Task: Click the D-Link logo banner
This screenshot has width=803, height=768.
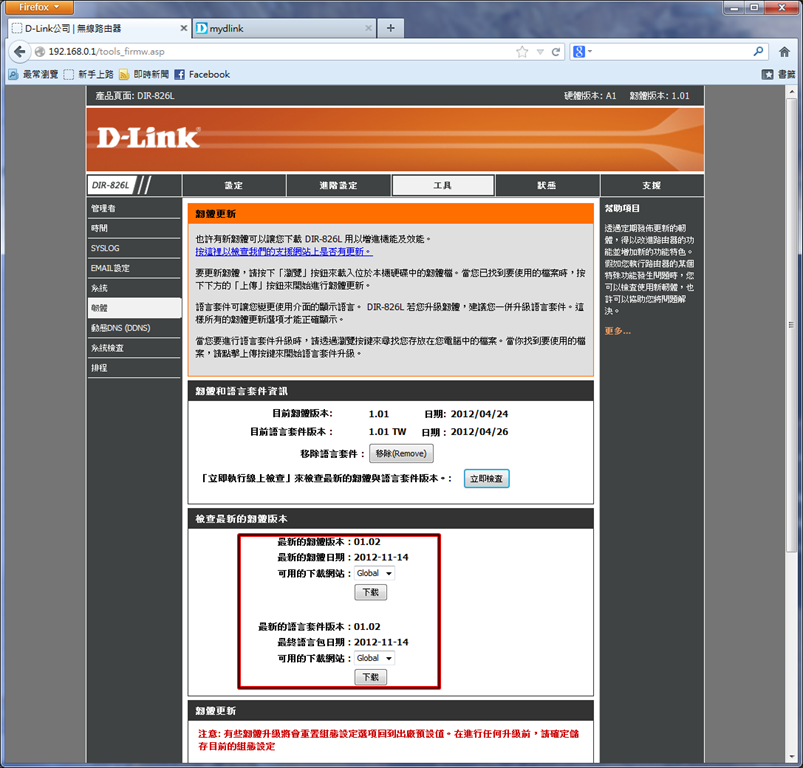Action: (148, 138)
